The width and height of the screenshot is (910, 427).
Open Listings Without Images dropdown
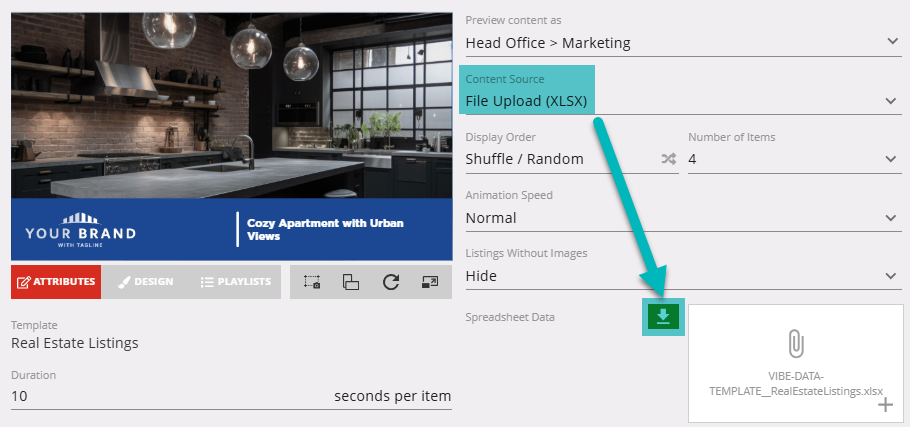tap(892, 275)
